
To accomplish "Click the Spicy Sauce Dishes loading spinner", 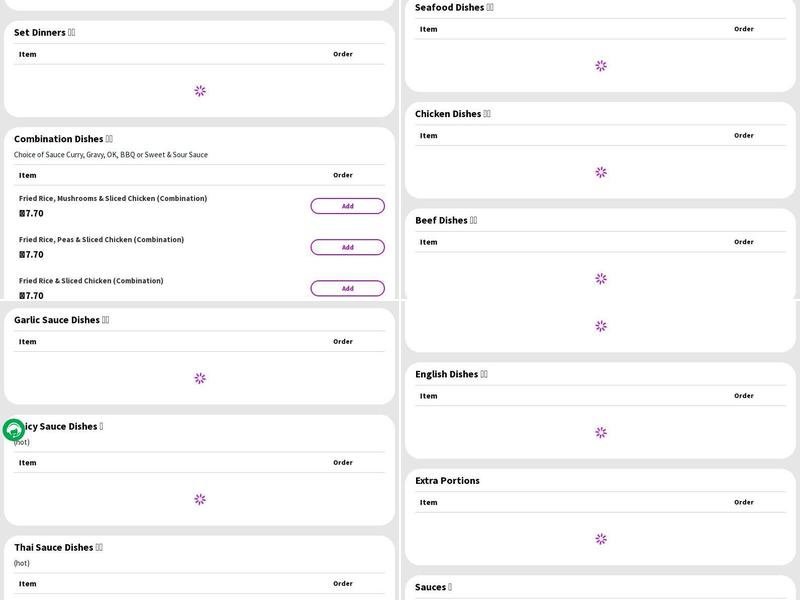I will (200, 499).
